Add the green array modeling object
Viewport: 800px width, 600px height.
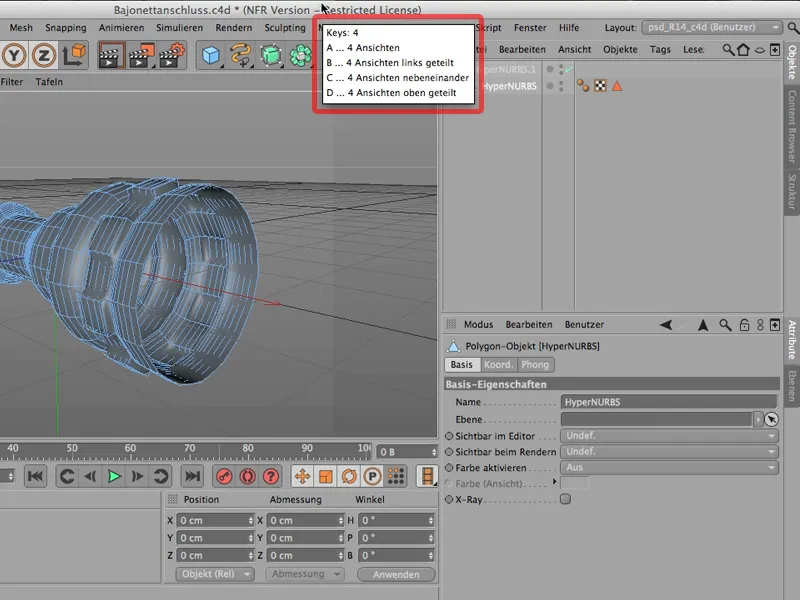[x=301, y=55]
